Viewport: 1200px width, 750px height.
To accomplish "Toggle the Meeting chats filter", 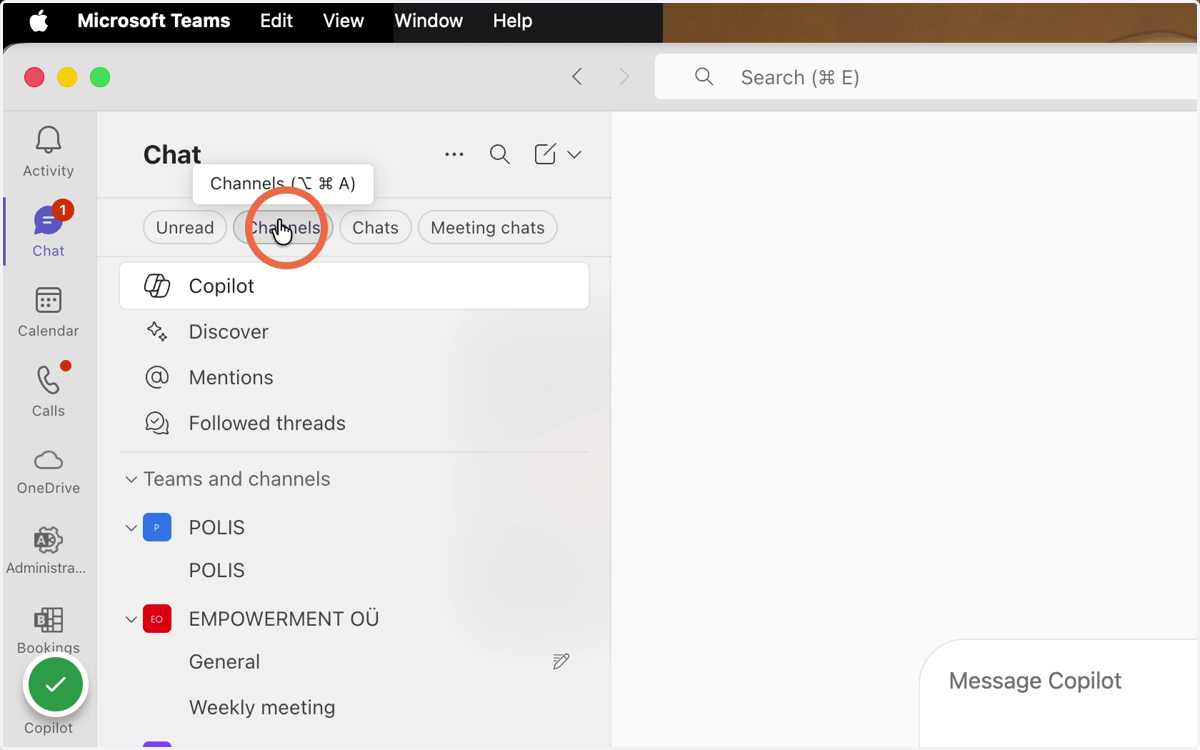I will pos(487,228).
